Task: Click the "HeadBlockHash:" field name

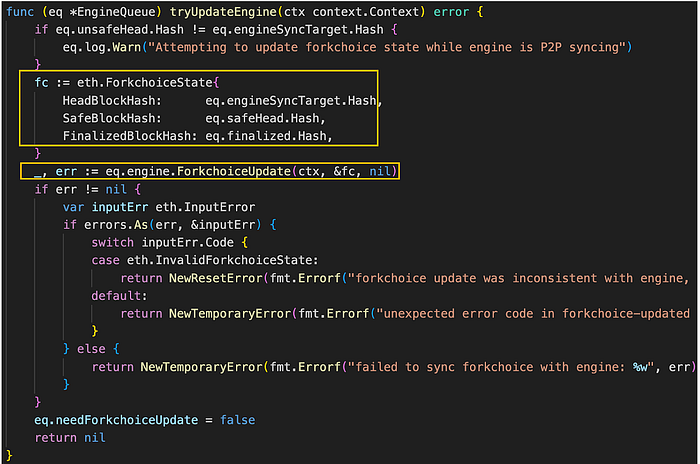Action: [x=112, y=101]
